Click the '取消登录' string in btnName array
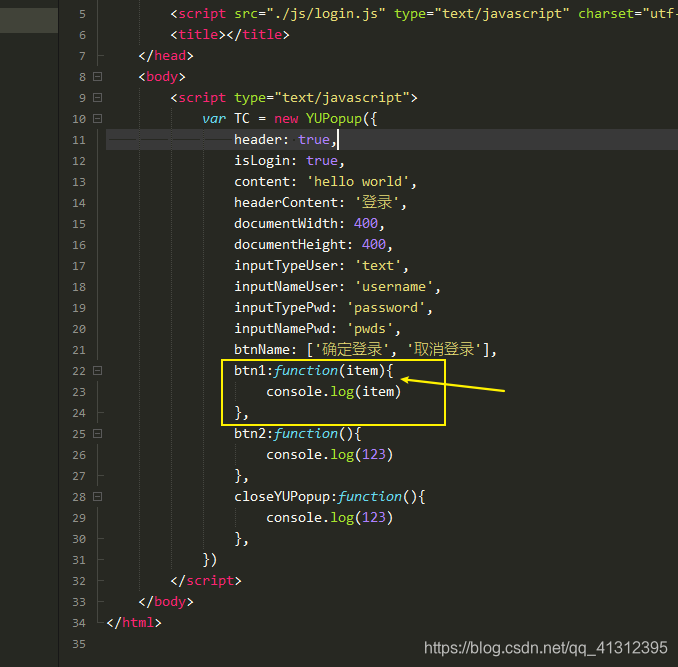 click(444, 349)
